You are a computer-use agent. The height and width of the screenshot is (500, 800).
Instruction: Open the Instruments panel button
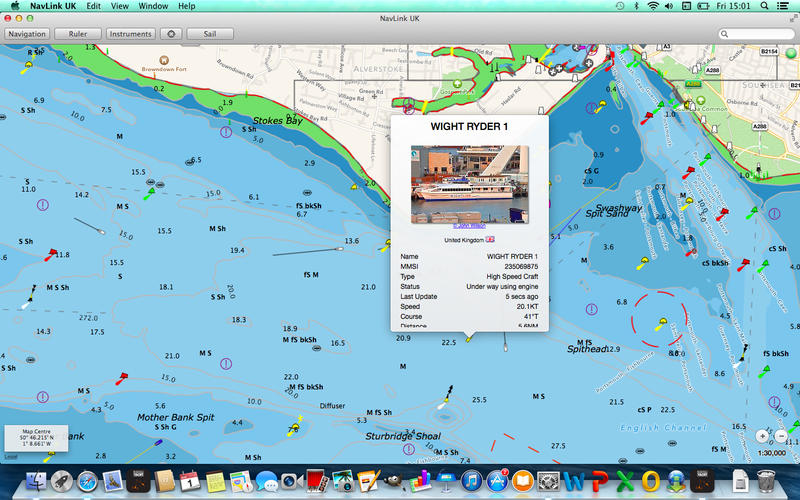point(131,34)
